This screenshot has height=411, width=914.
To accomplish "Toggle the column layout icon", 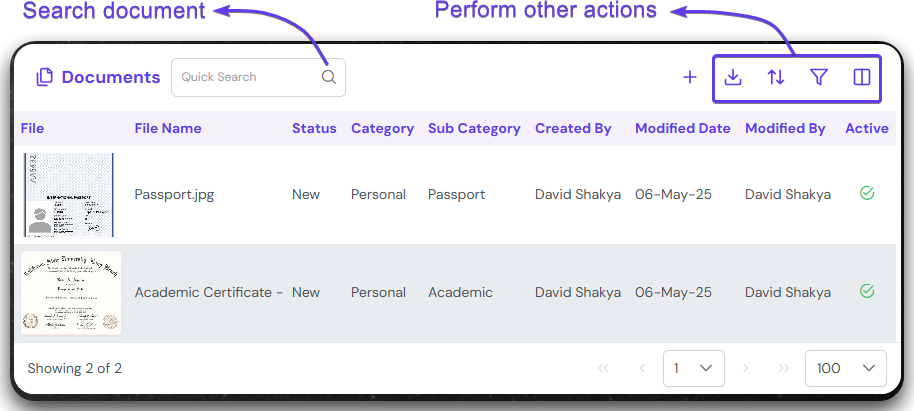I will 862,77.
